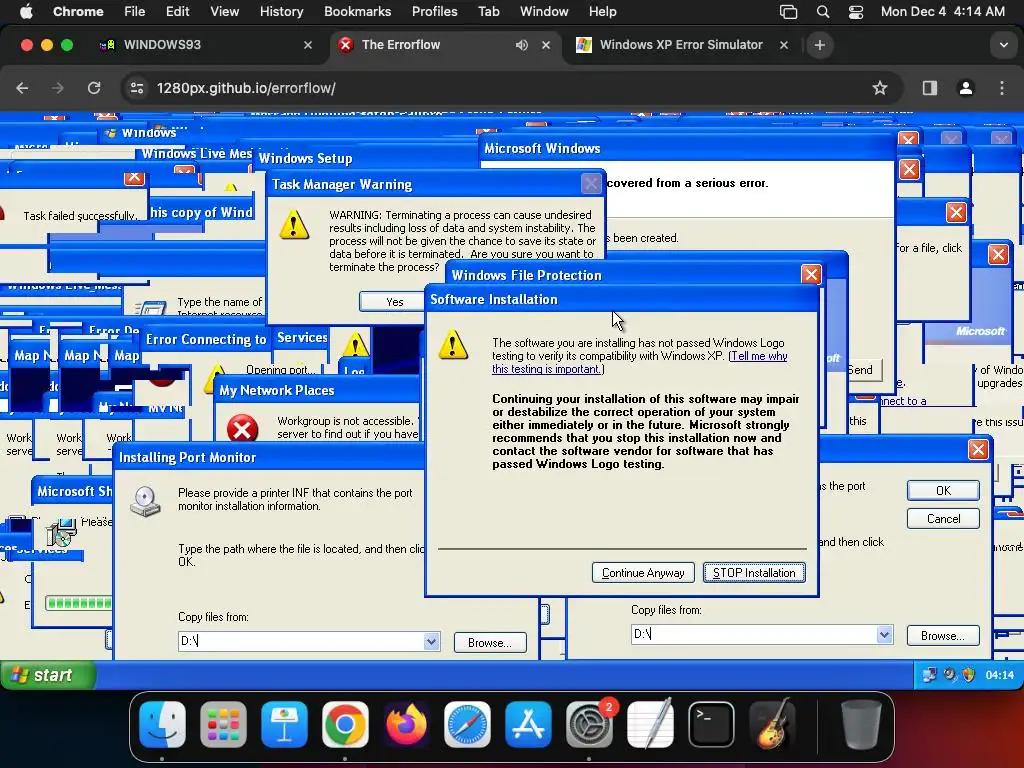Open the Chrome tab search chevron

(1004, 45)
